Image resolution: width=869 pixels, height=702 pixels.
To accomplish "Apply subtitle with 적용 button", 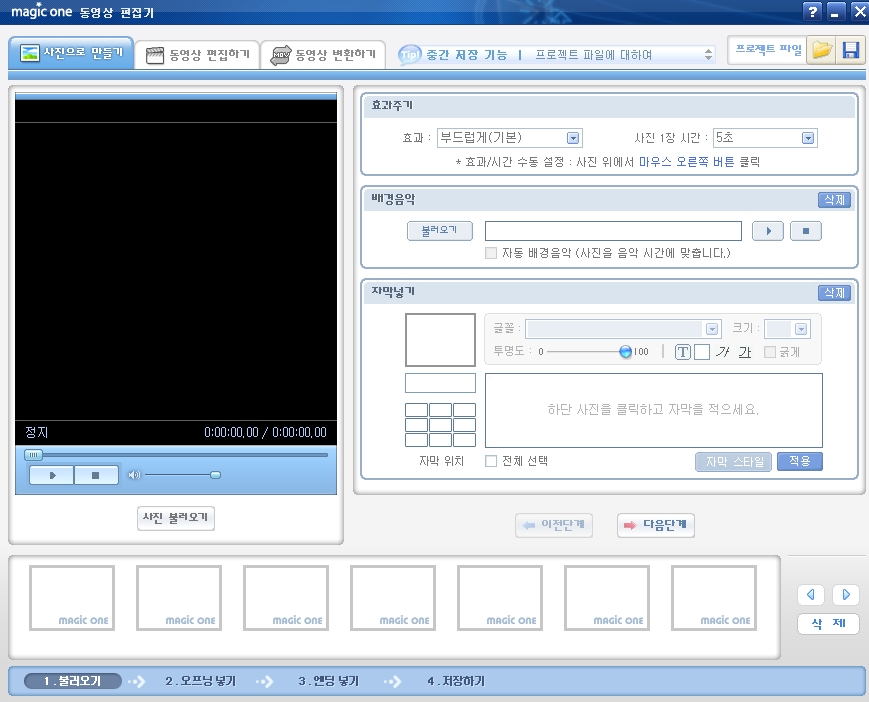I will click(x=800, y=461).
